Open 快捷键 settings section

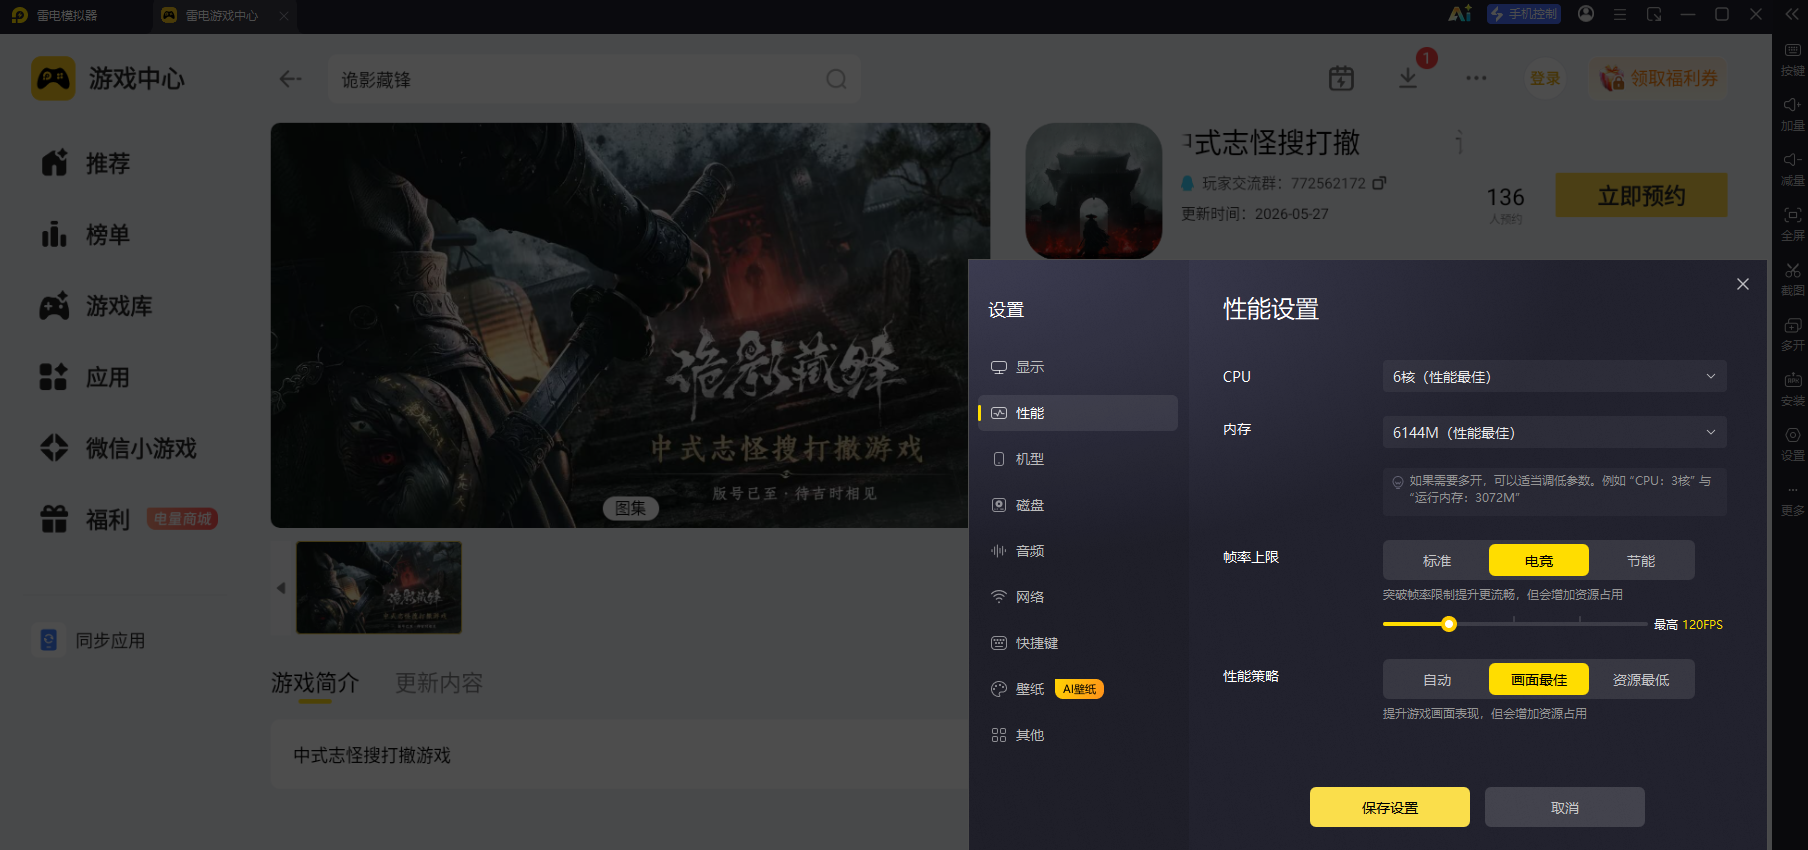(x=1078, y=643)
